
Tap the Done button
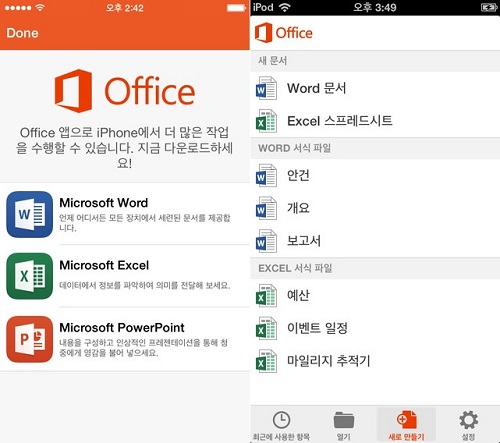22,33
